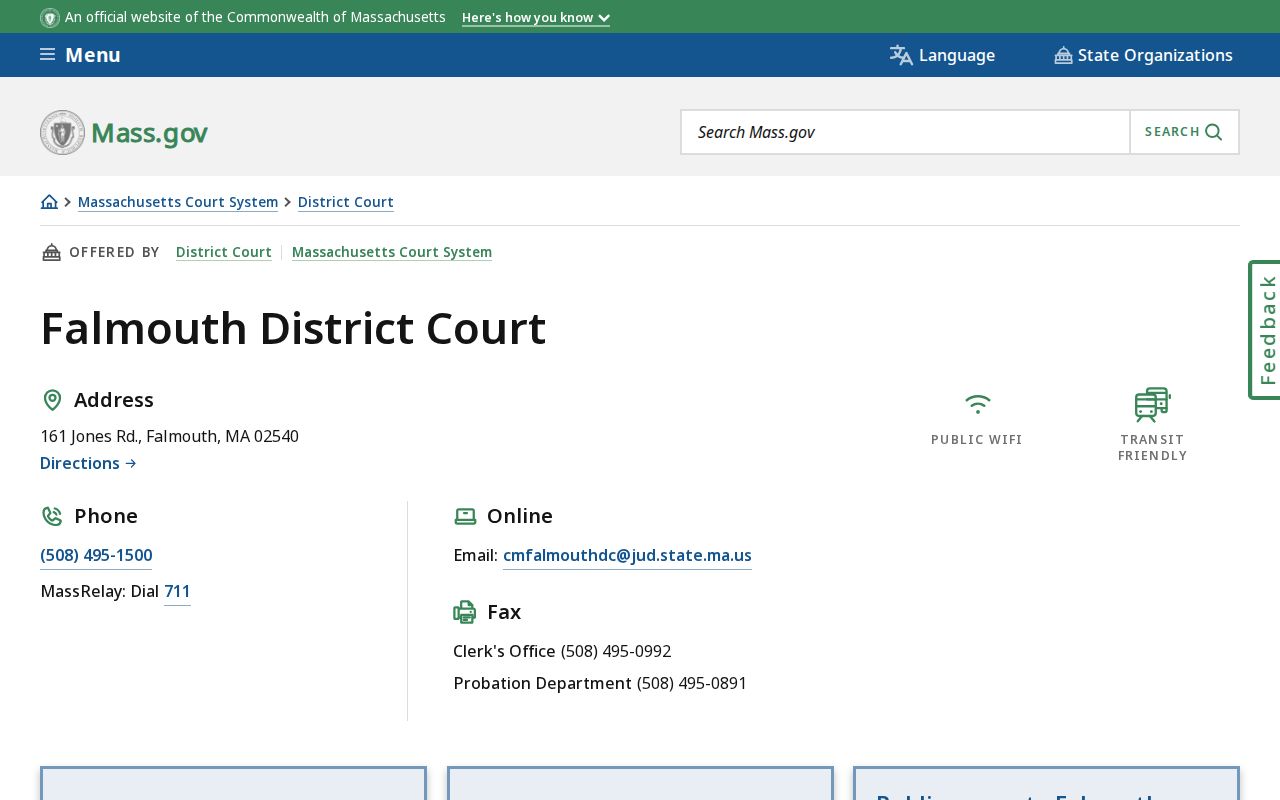This screenshot has height=800, width=1280.
Task: Click the official website shield icon
Action: point(50,18)
